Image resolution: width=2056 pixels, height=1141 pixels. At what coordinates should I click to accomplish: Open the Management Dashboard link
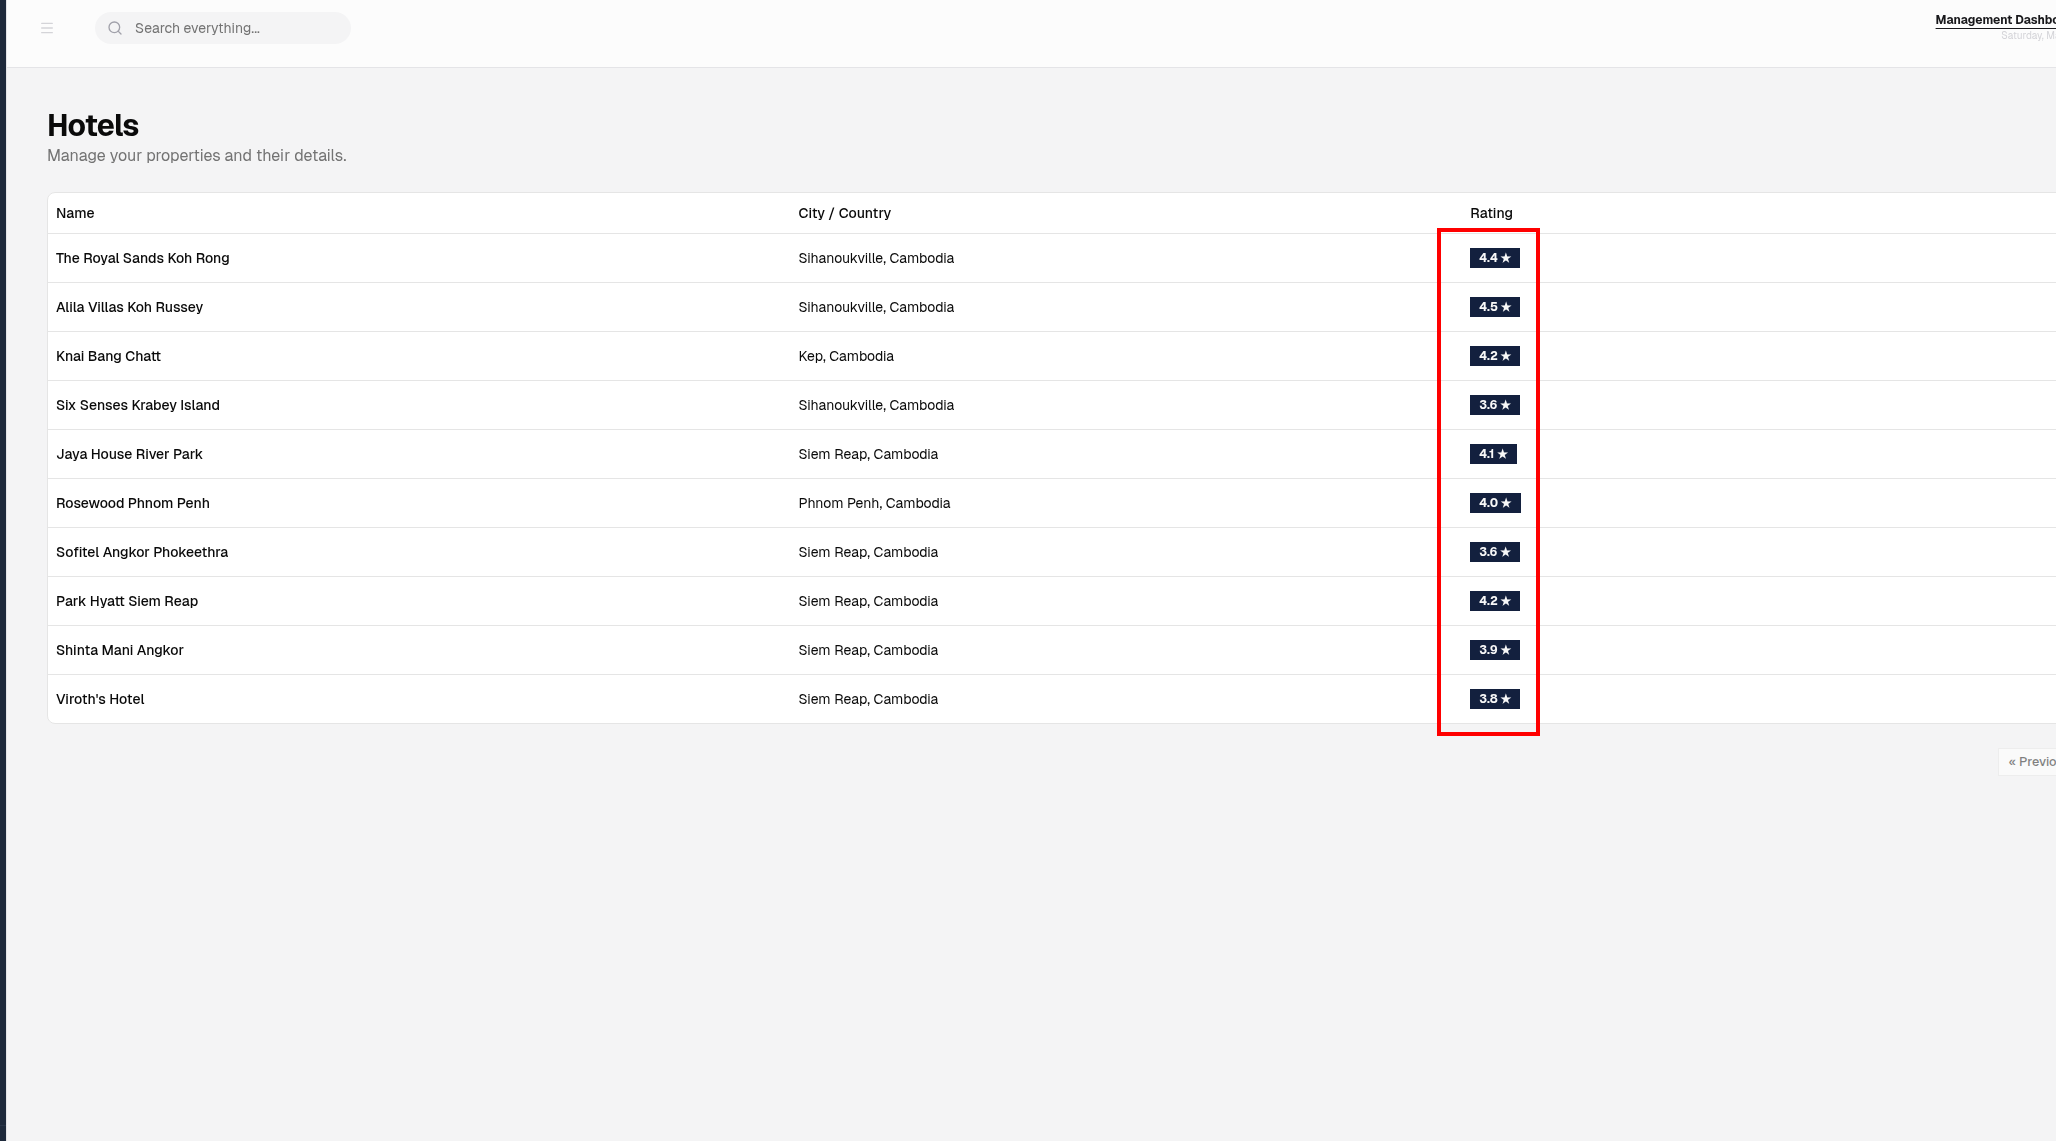pyautogui.click(x=1995, y=20)
